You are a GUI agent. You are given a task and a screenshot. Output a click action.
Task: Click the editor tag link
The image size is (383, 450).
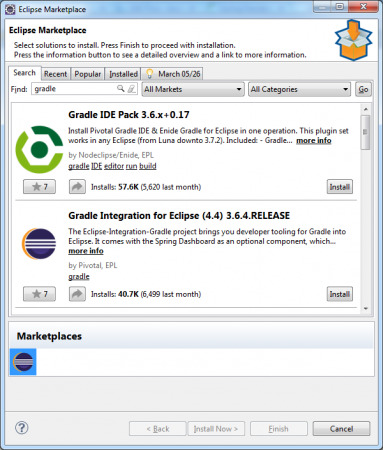[x=114, y=166]
